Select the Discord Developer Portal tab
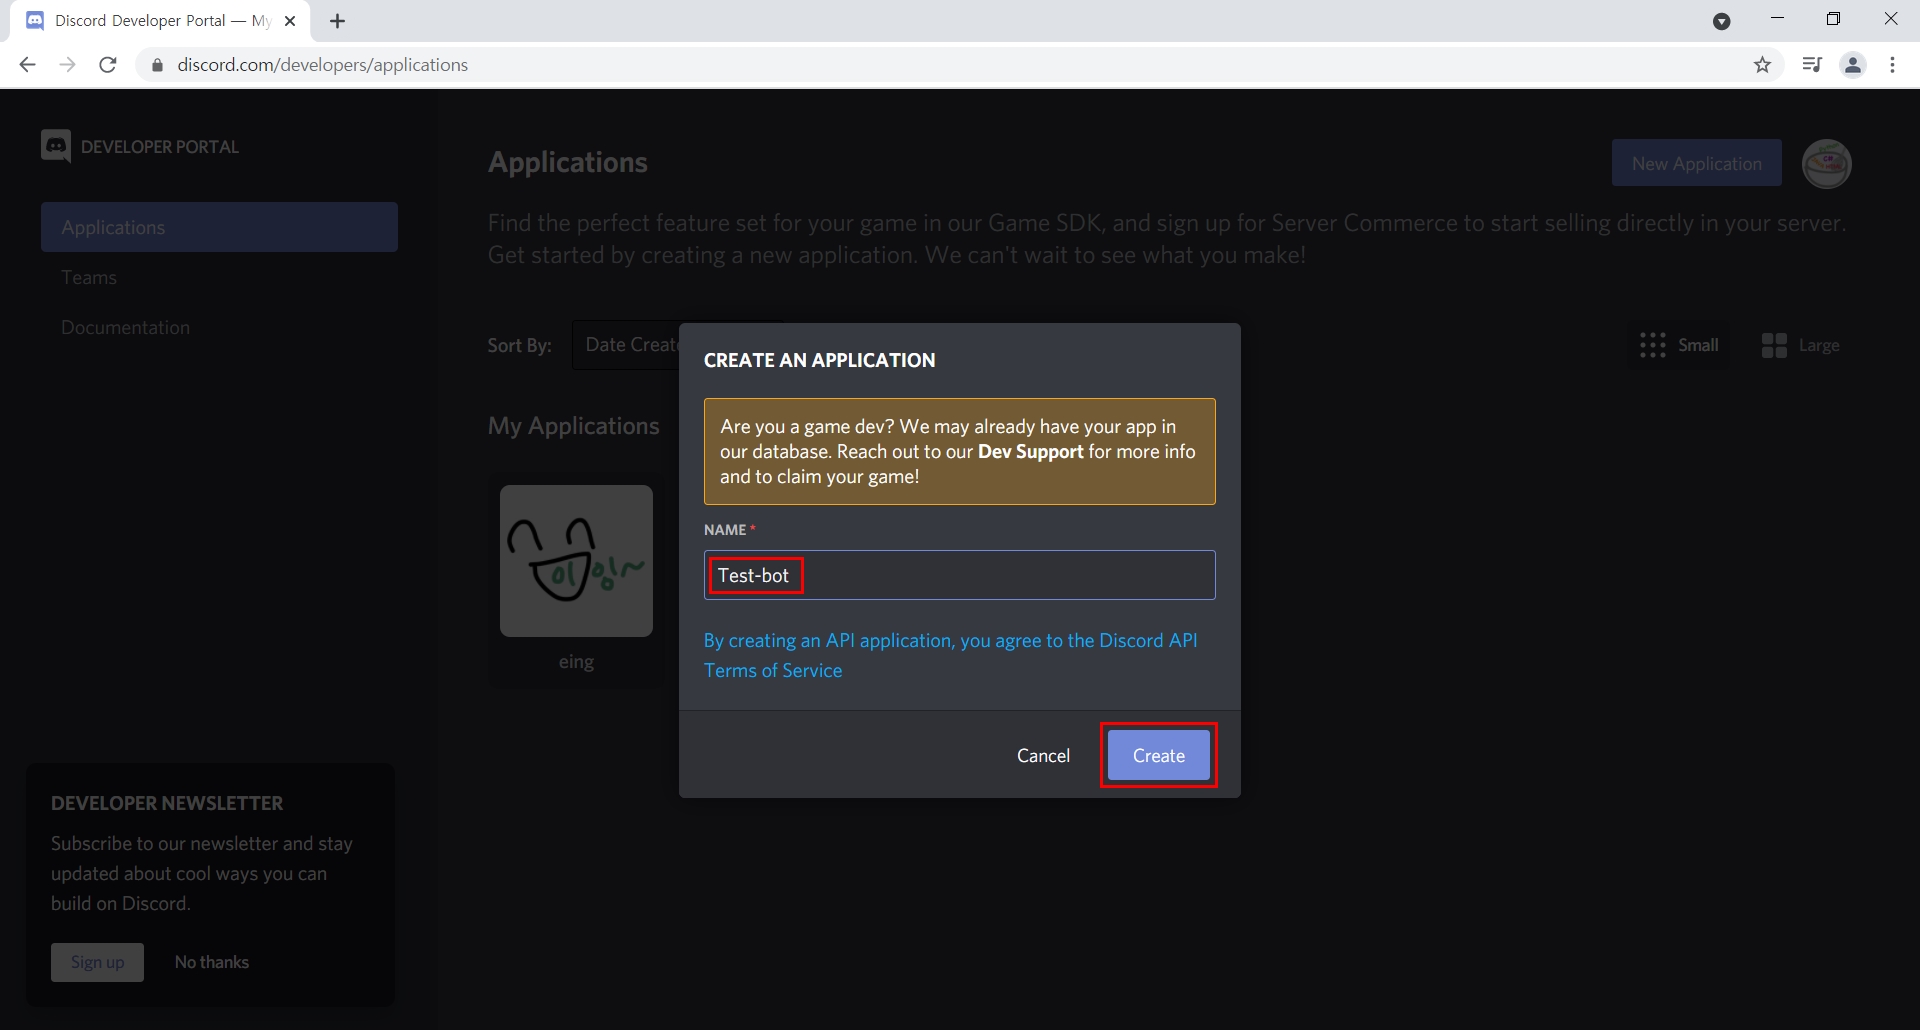Viewport: 1920px width, 1030px height. [160, 21]
